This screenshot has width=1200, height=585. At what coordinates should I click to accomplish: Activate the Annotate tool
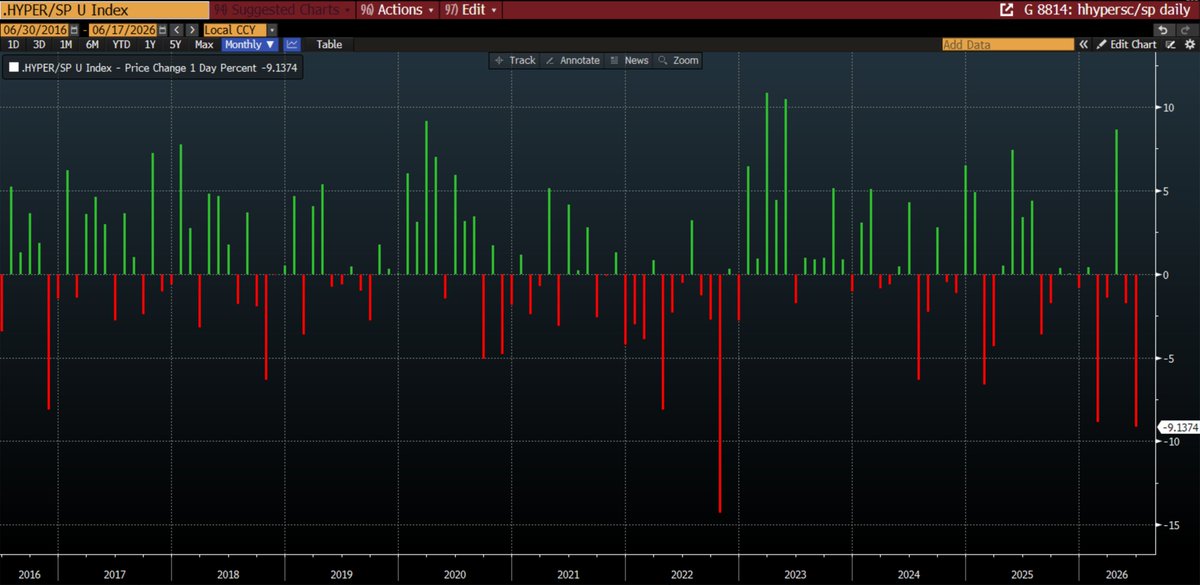572,60
